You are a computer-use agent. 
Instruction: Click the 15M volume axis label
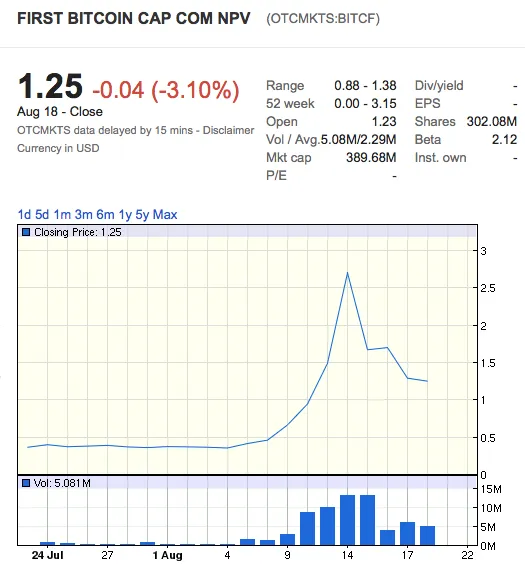tap(491, 489)
